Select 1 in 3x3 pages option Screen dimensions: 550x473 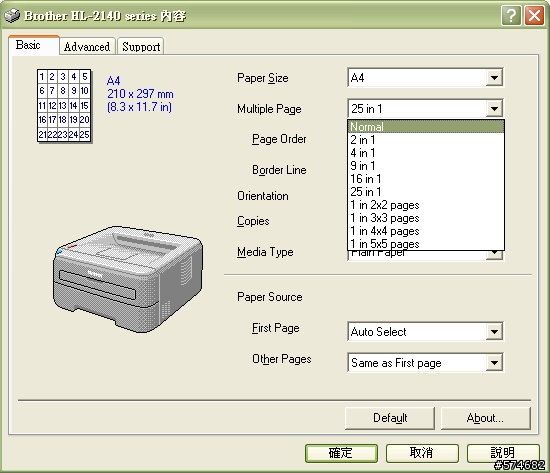coord(426,218)
